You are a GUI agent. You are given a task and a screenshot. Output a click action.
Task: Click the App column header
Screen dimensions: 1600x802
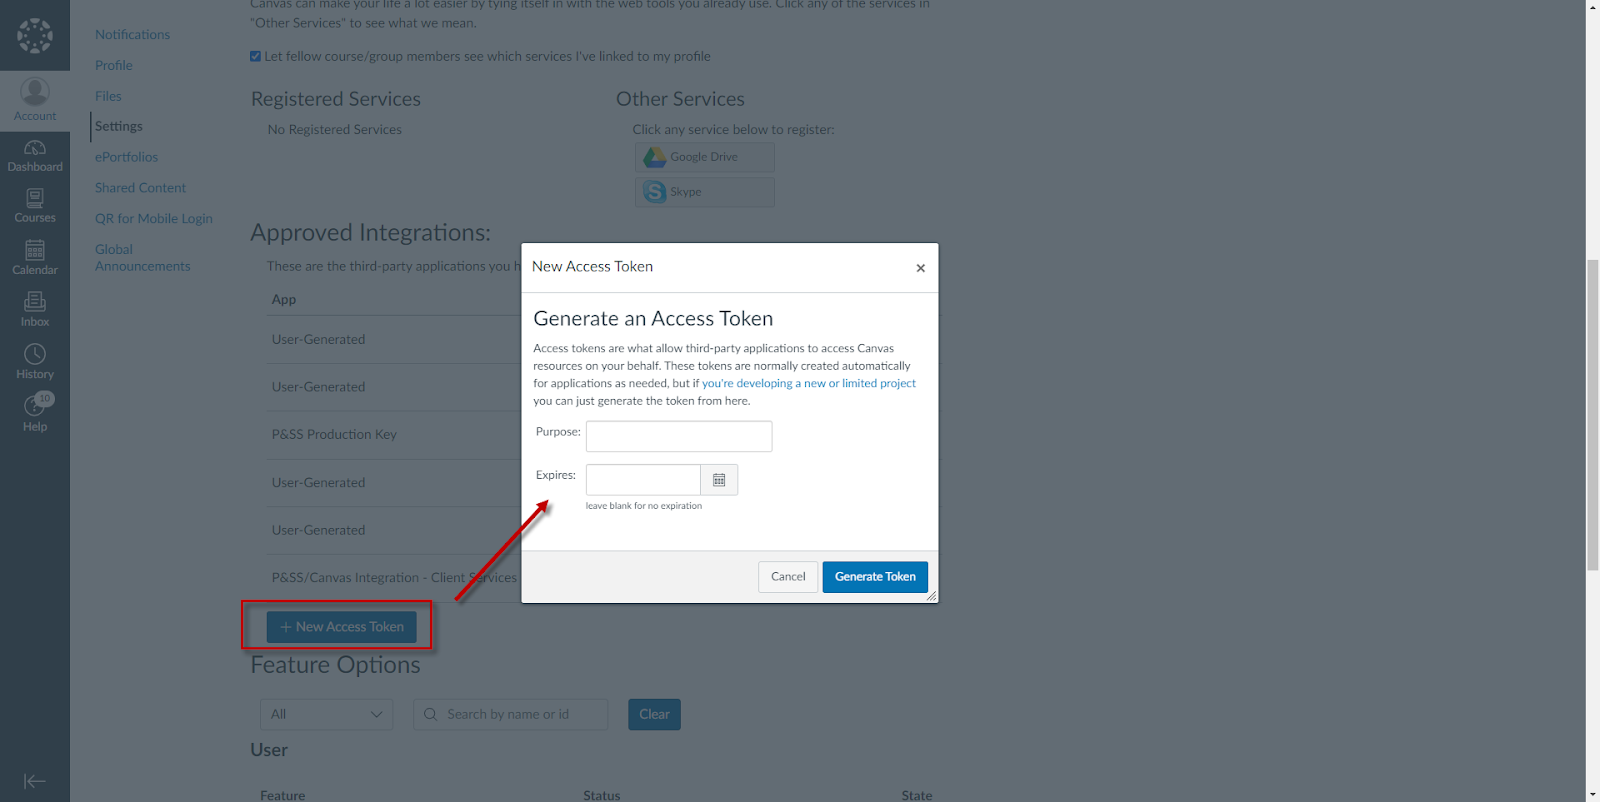[284, 300]
